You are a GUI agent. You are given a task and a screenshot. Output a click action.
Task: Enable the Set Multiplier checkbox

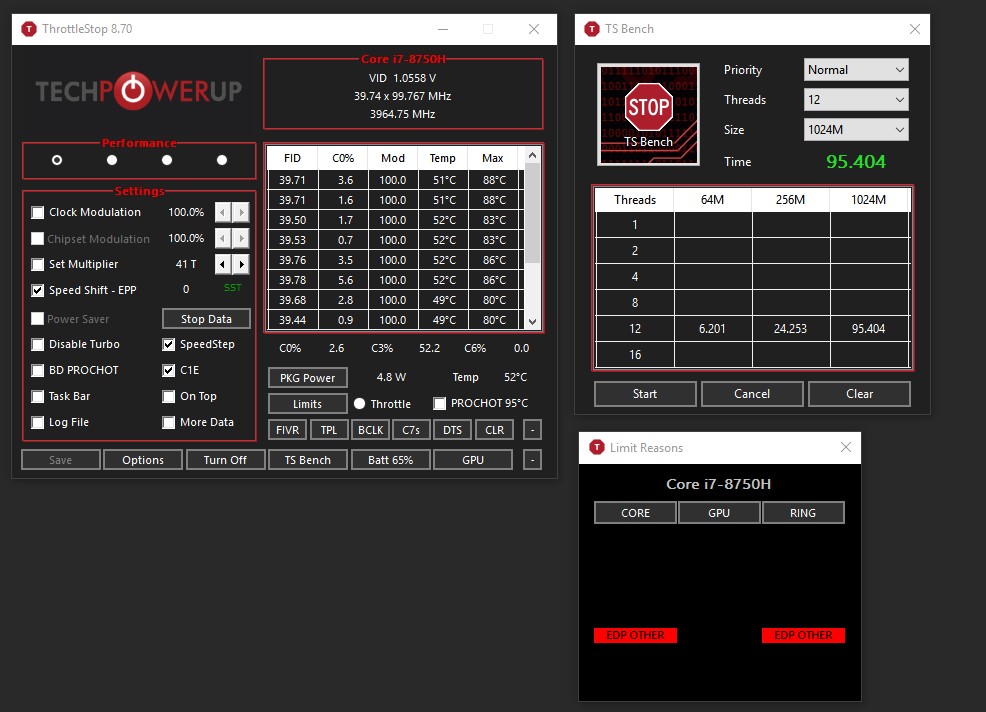click(38, 264)
